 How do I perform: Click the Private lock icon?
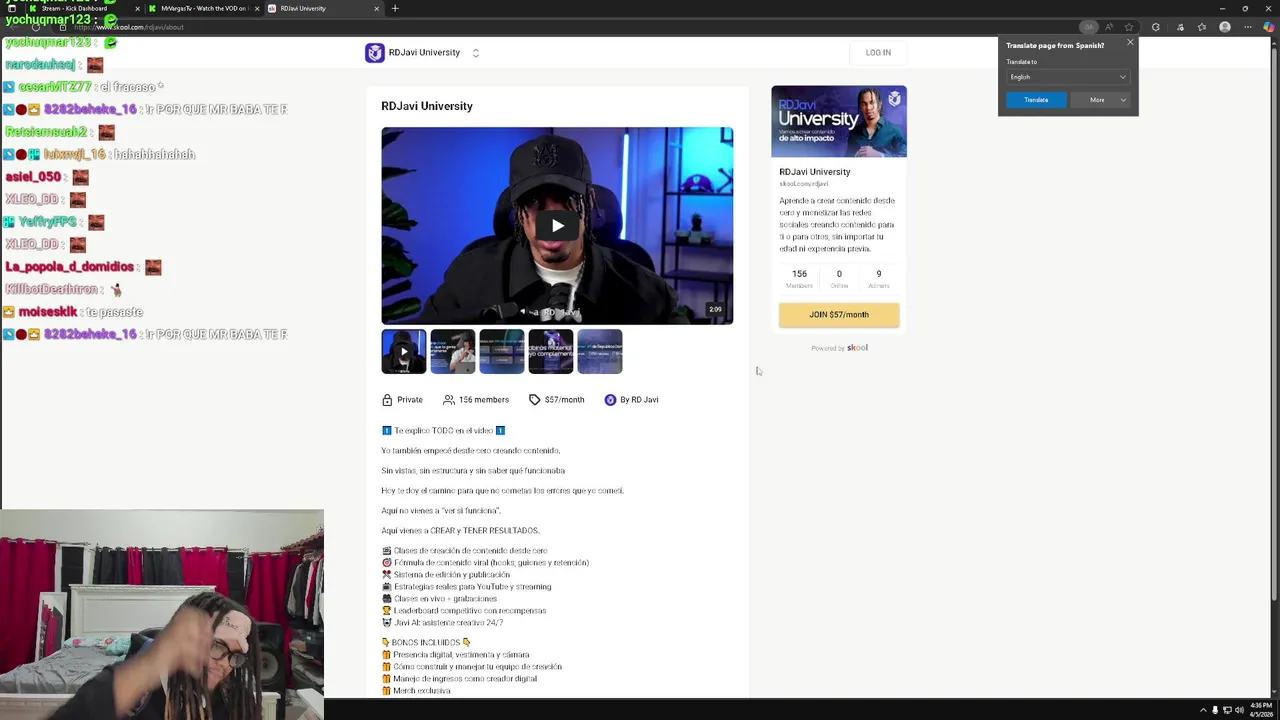[387, 399]
